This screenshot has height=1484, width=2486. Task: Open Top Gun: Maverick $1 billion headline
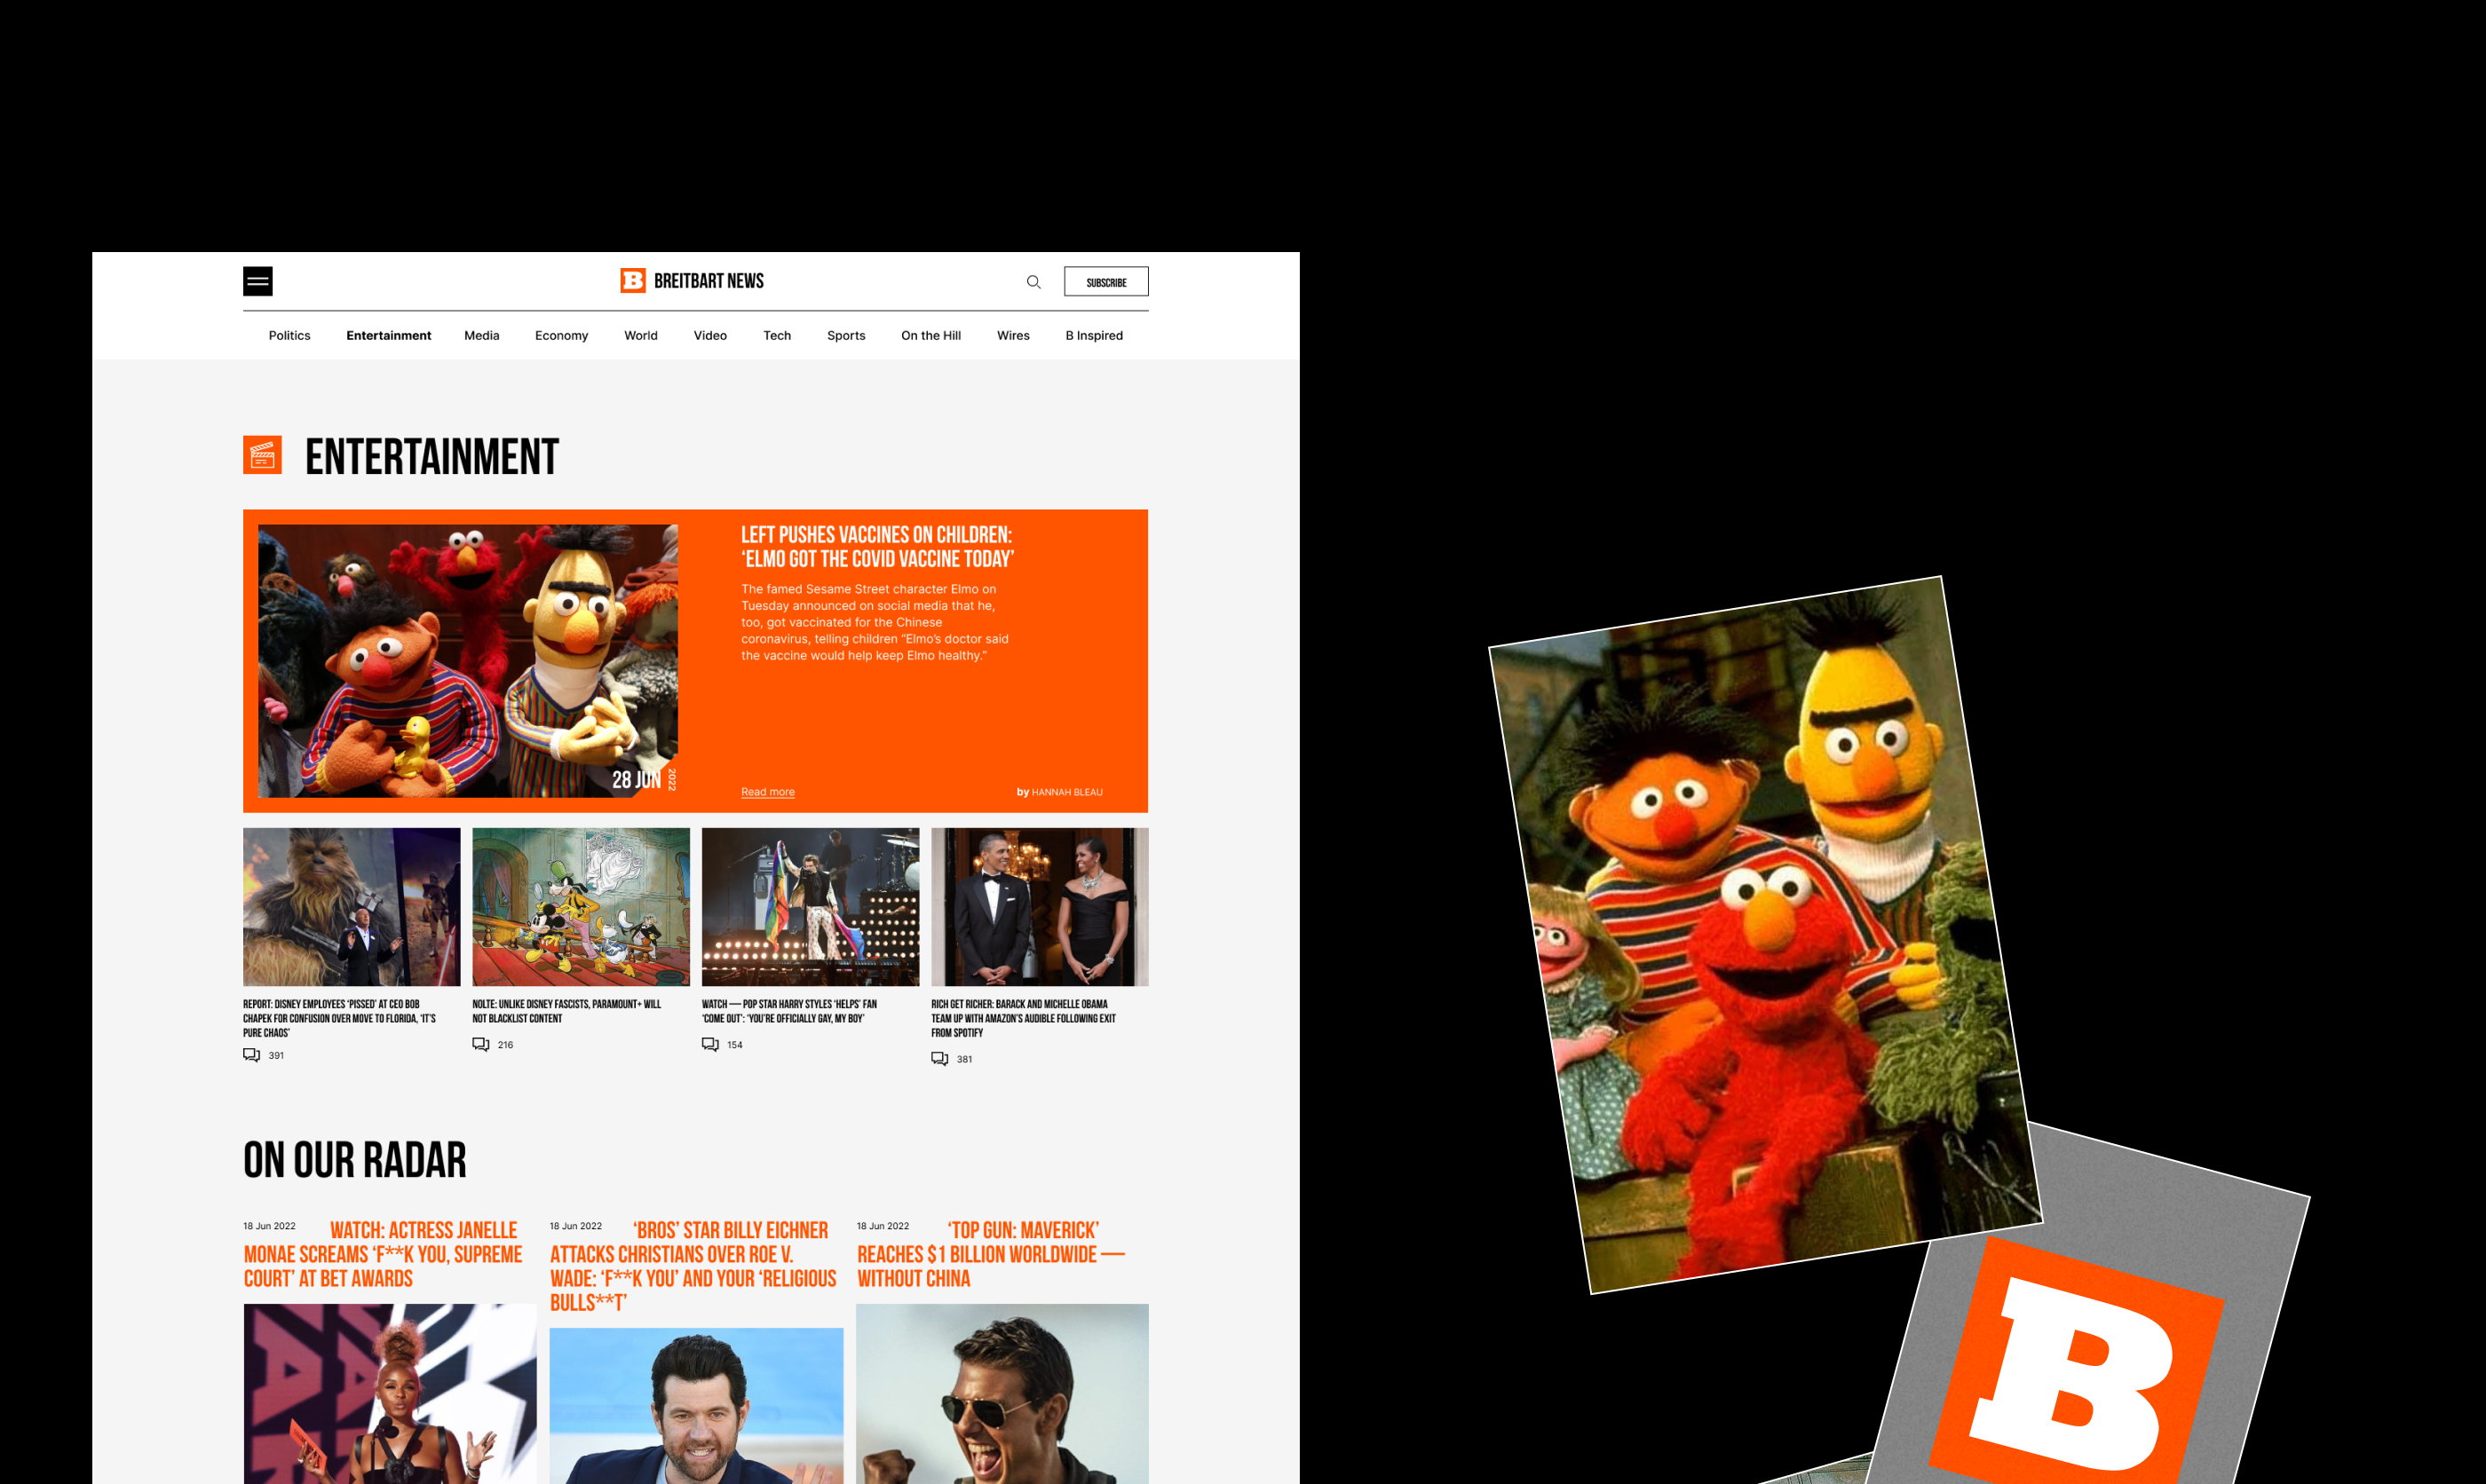click(990, 1255)
